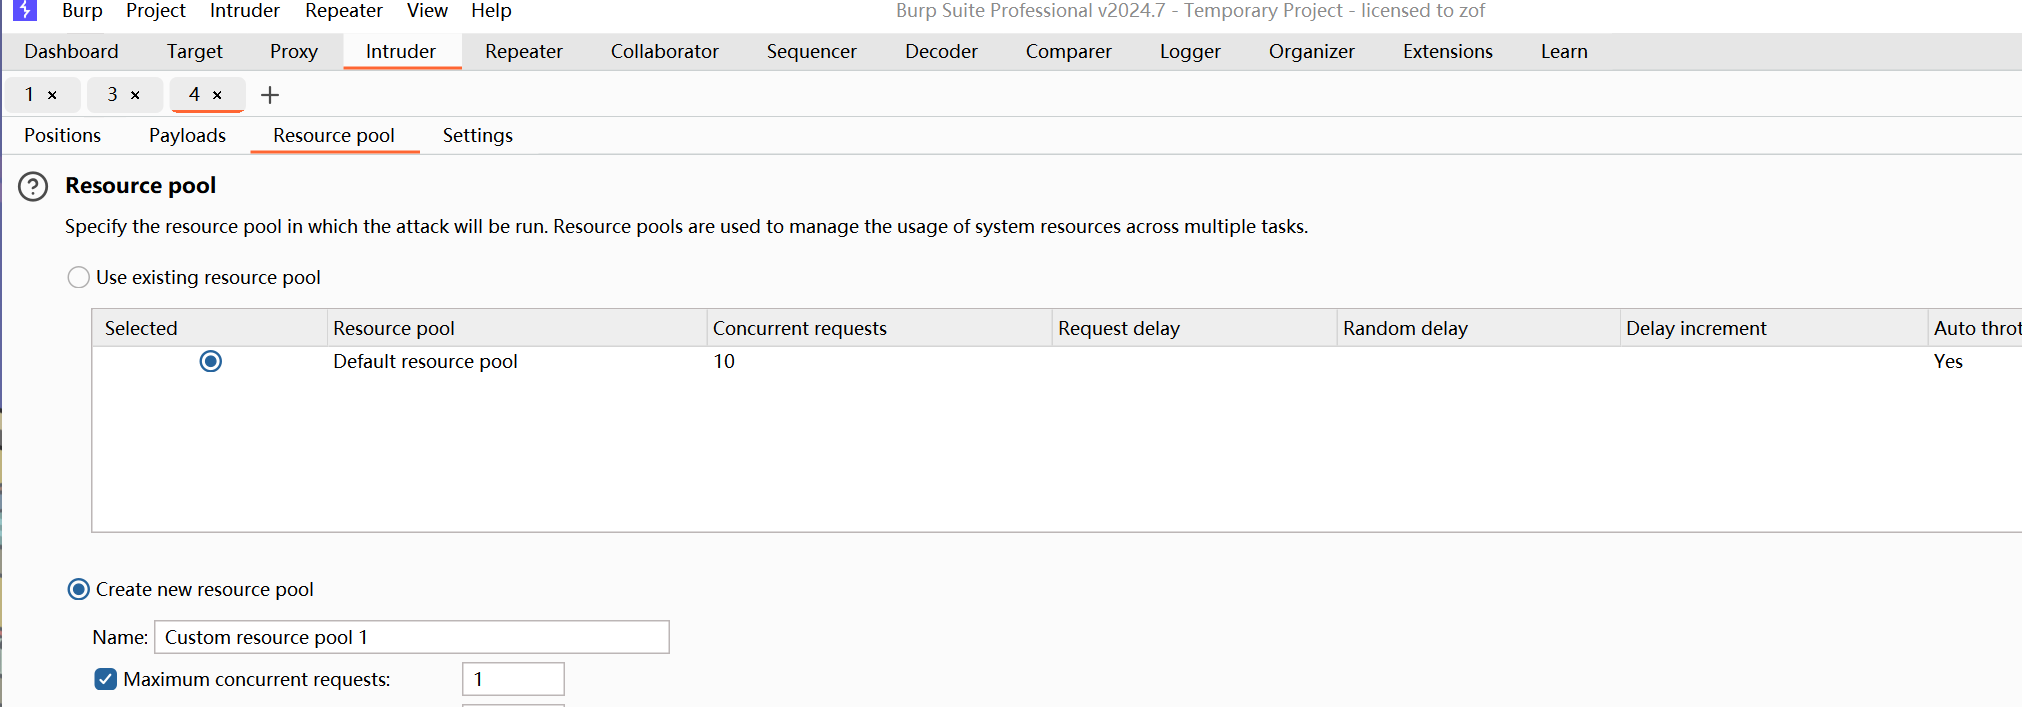This screenshot has width=2022, height=707.
Task: Sort by Concurrent requests column header
Action: click(879, 328)
